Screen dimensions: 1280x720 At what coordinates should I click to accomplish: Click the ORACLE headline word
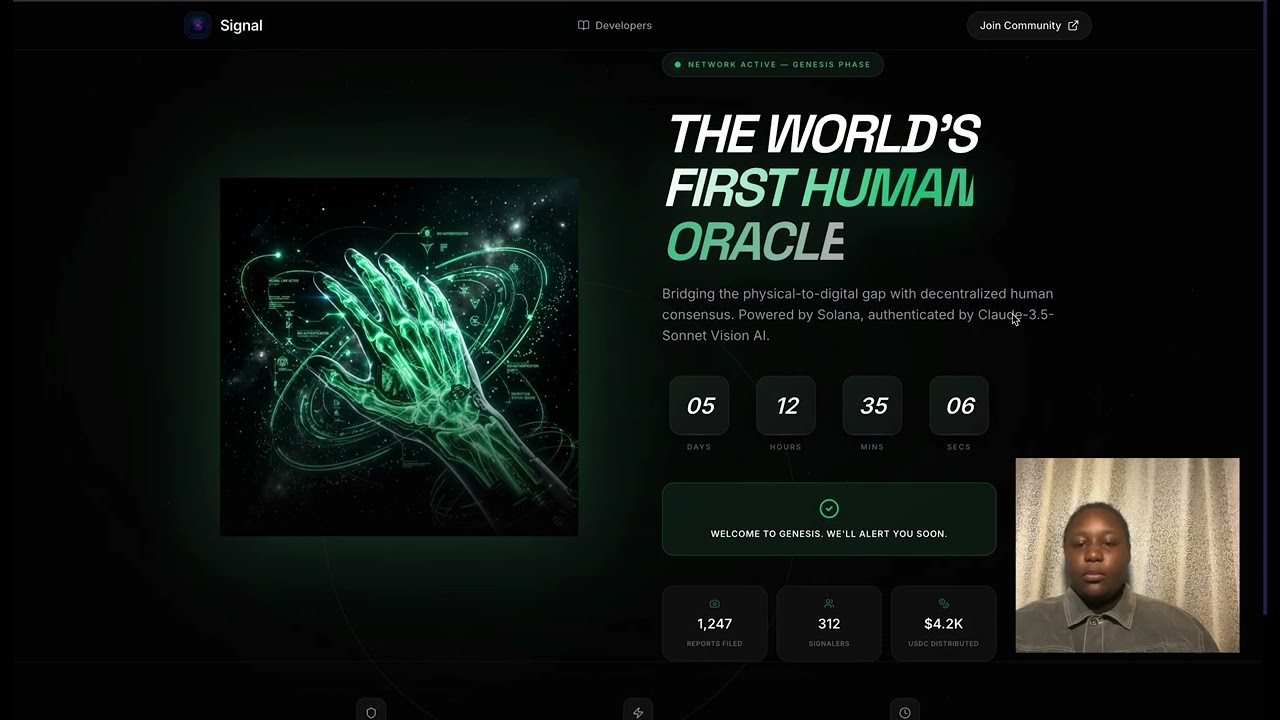pos(755,242)
